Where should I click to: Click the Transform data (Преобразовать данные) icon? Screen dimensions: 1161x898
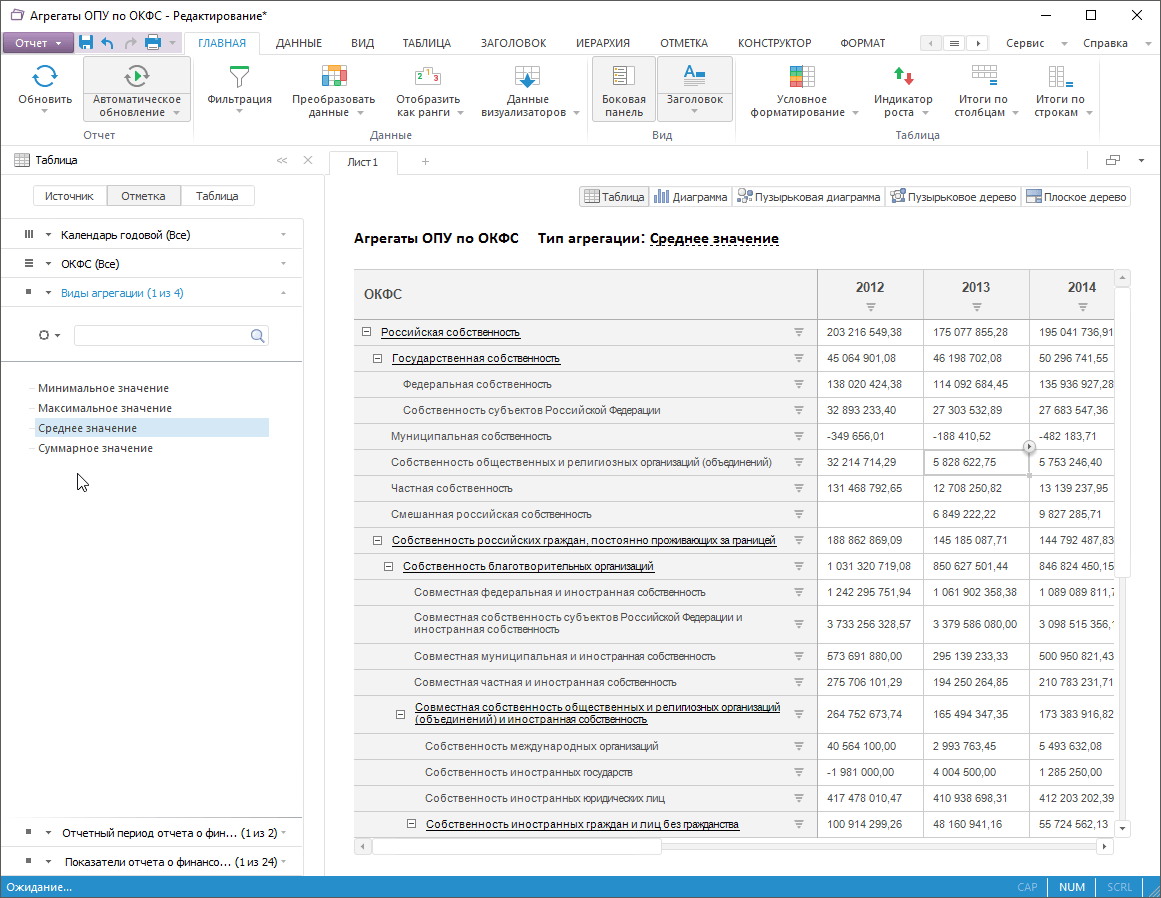[x=333, y=77]
